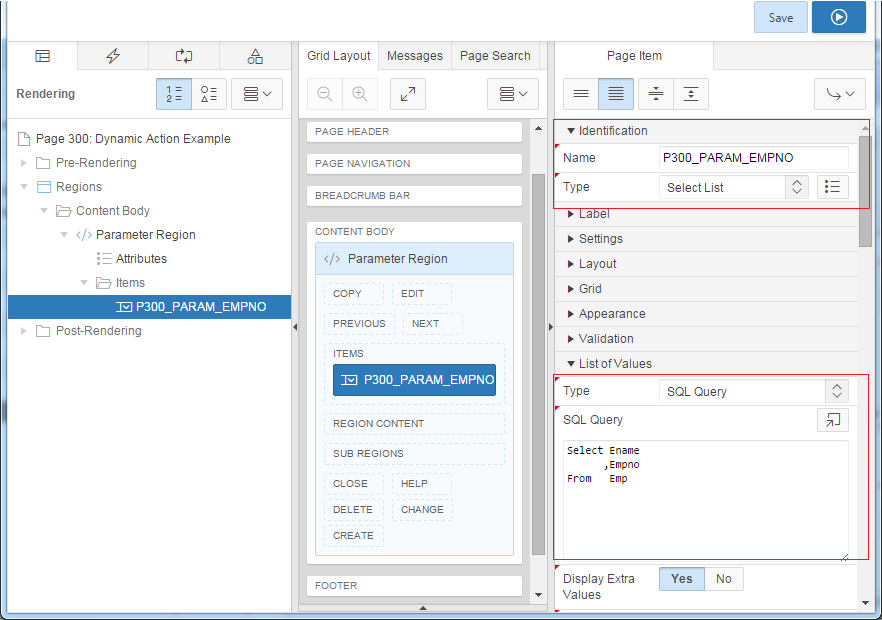Open the item Type select list
Image resolution: width=882 pixels, height=620 pixels.
pyautogui.click(x=734, y=187)
